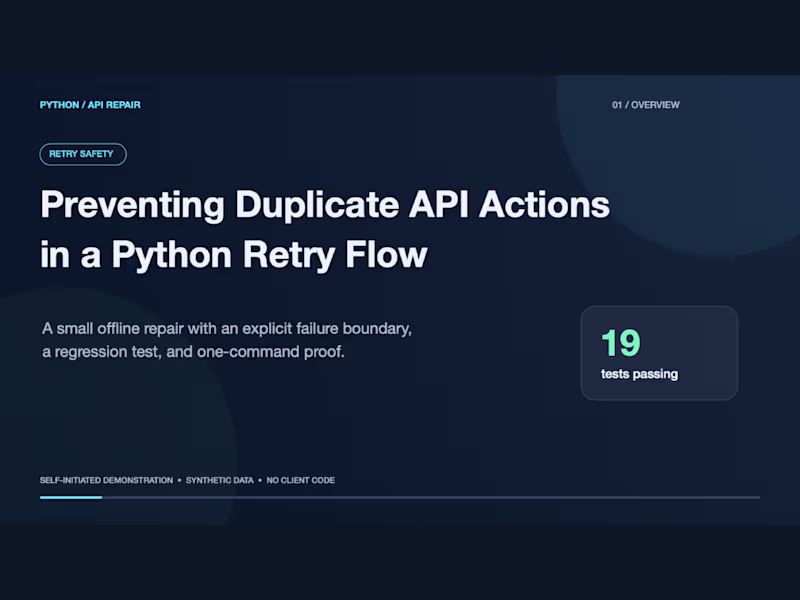Click the green number 19
Screen dimensions: 800x600
[x=620, y=343]
